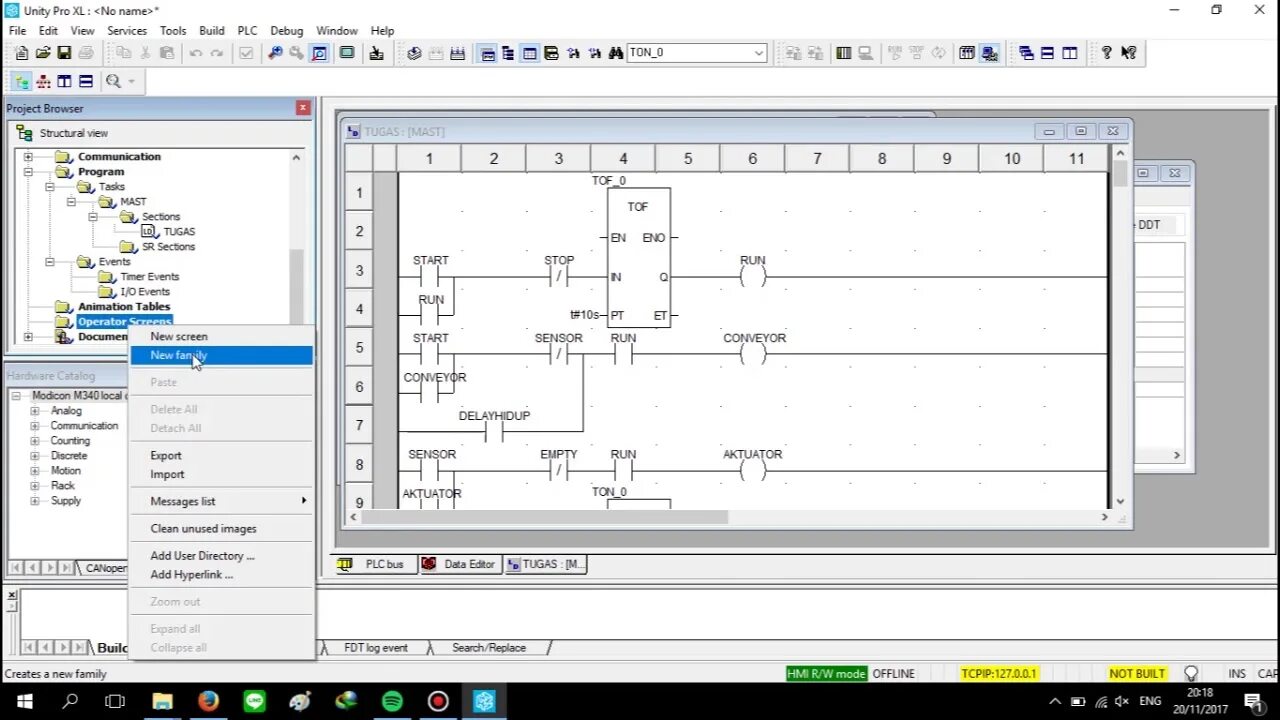
Task: Choose Add Hyperlink entry
Action: point(222,575)
